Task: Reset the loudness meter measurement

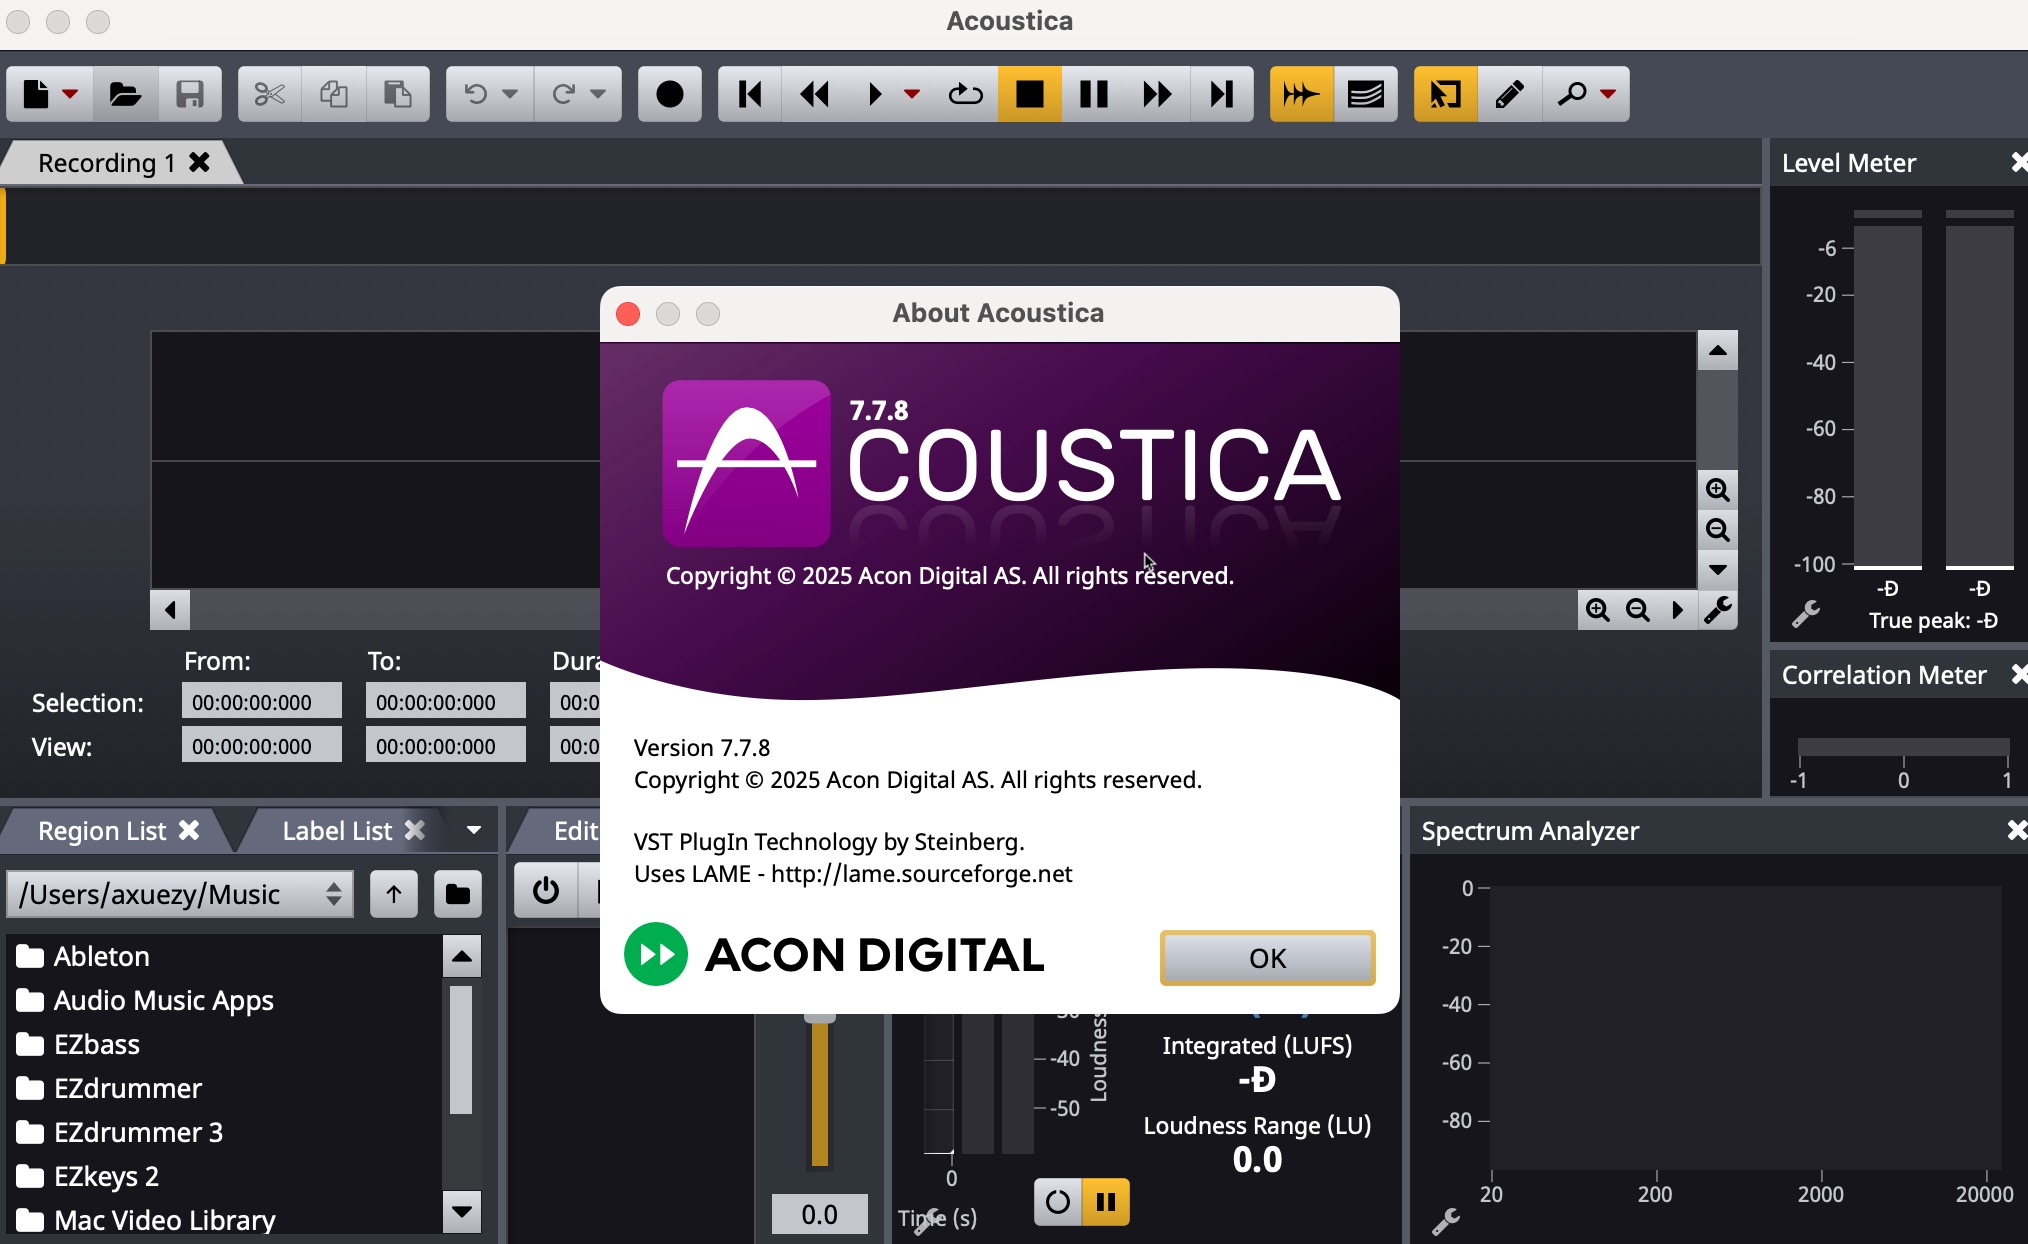Action: coord(1058,1201)
